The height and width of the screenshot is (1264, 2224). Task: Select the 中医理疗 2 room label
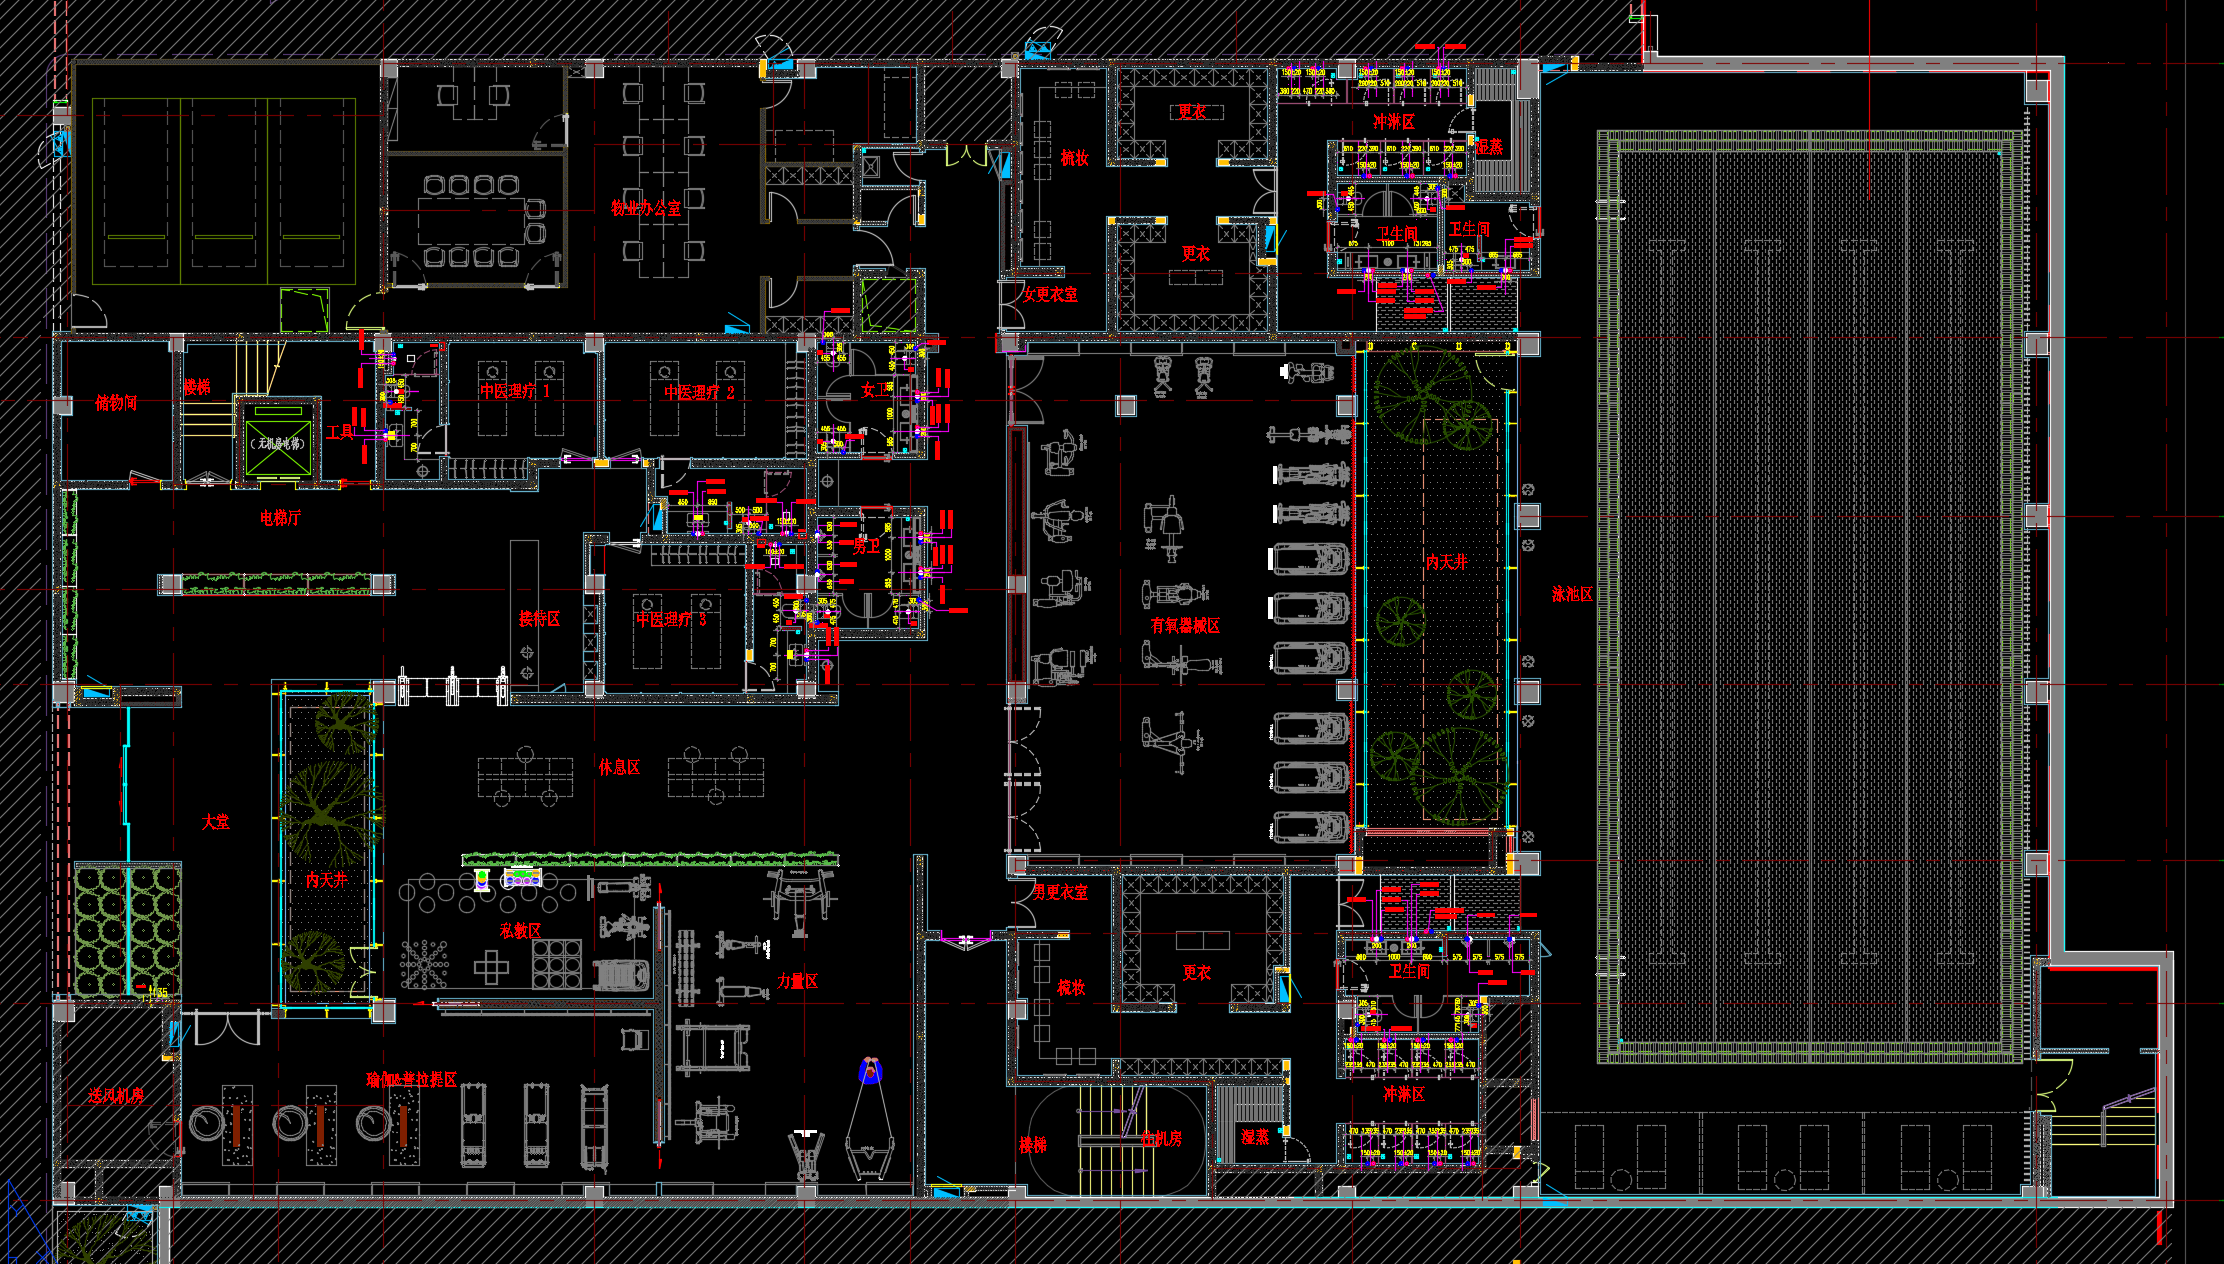point(699,393)
